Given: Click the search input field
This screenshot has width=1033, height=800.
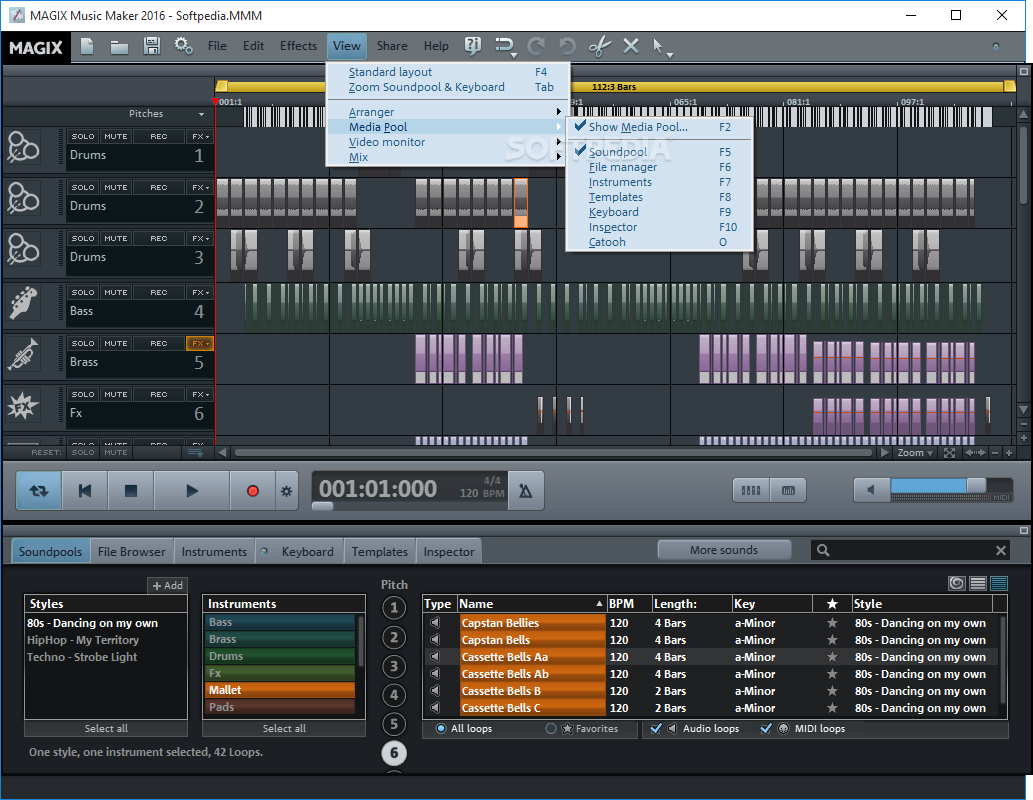Looking at the screenshot, I should tap(912, 550).
